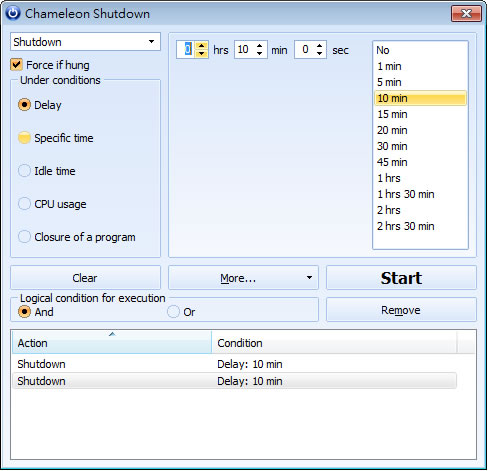Viewport: 488px width, 471px height.
Task: Select '5 min' delay preset
Action: (420, 82)
